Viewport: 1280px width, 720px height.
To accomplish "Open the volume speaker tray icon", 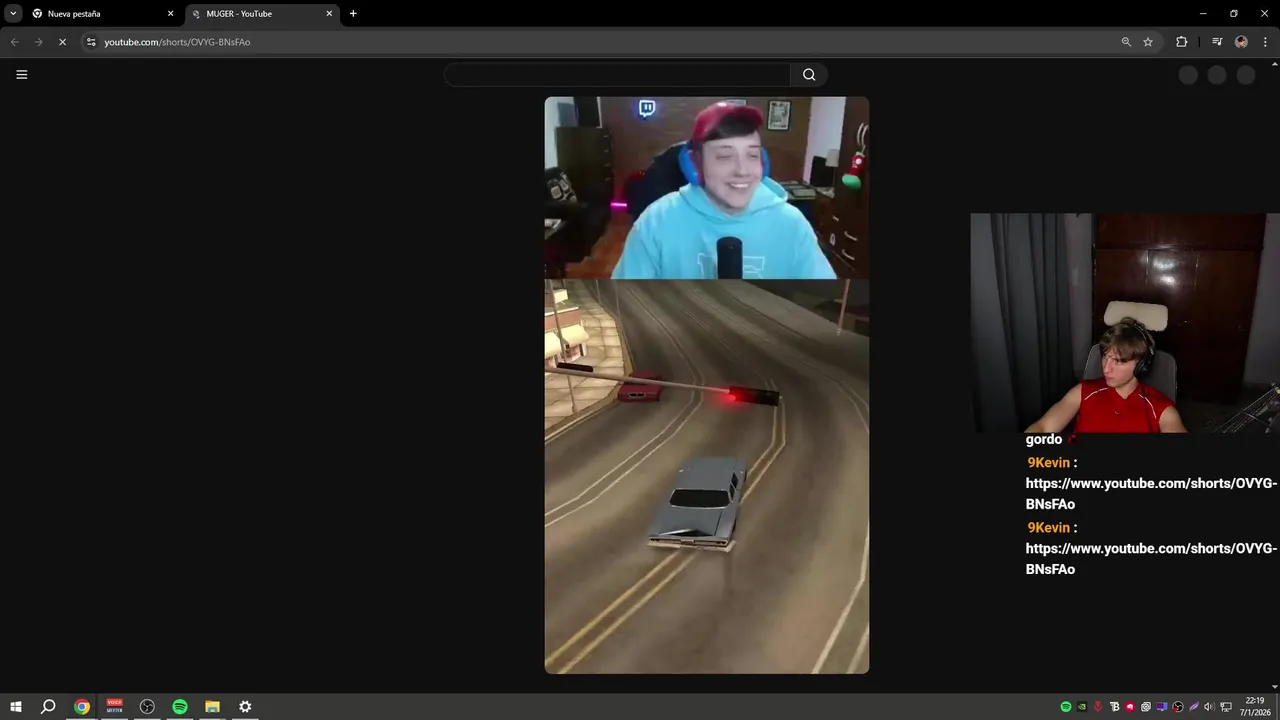I will pos(1210,707).
